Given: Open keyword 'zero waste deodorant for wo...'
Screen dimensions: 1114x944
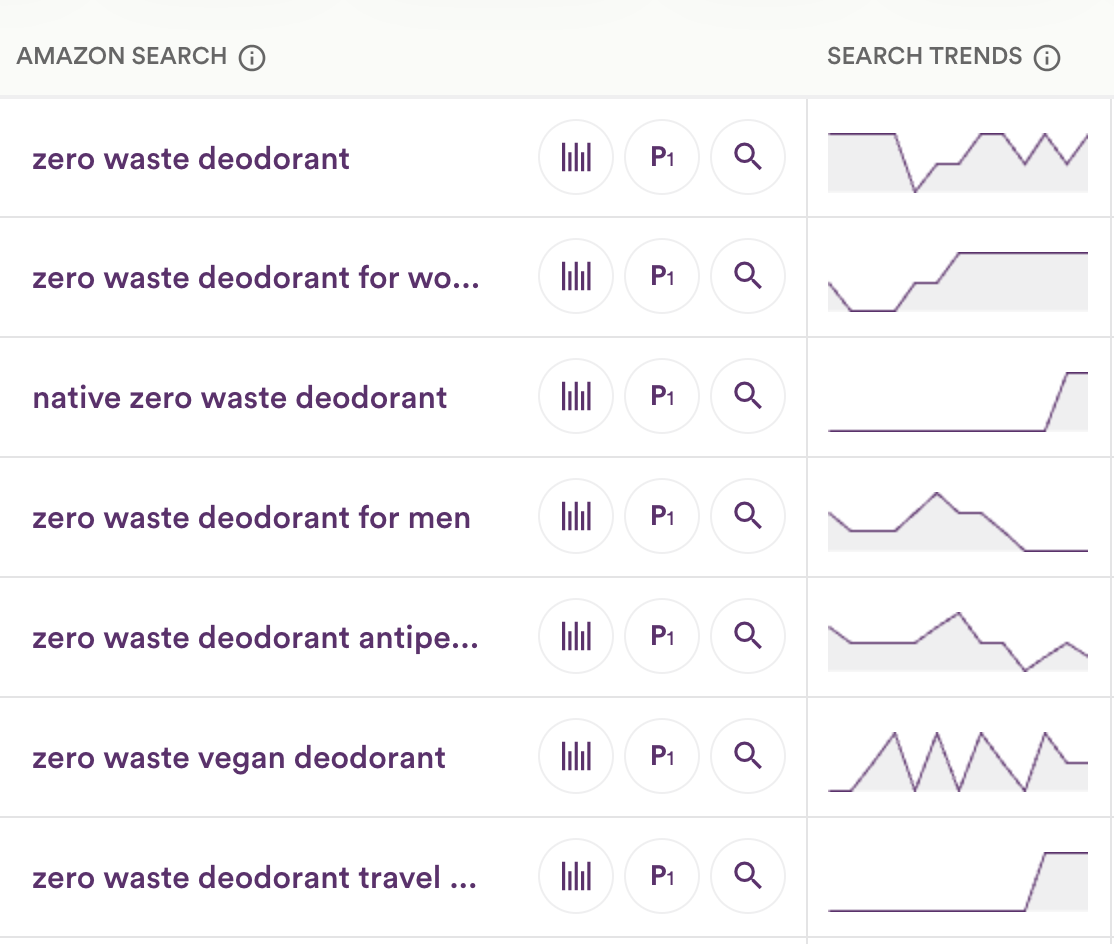Looking at the screenshot, I should click(x=256, y=278).
